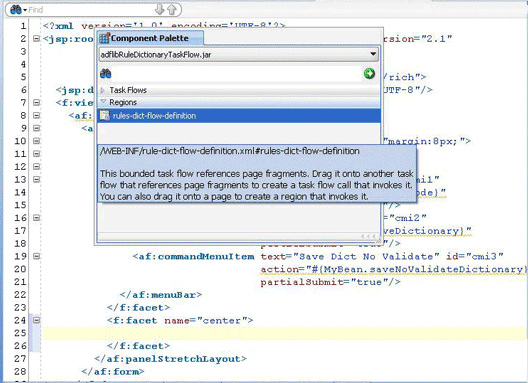Click the rules-dict-flow-definition region icon
This screenshot has width=528, height=383.
pyautogui.click(x=105, y=116)
